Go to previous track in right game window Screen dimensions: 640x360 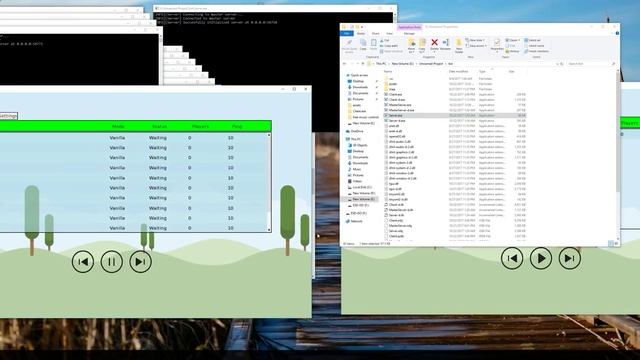coord(512,258)
